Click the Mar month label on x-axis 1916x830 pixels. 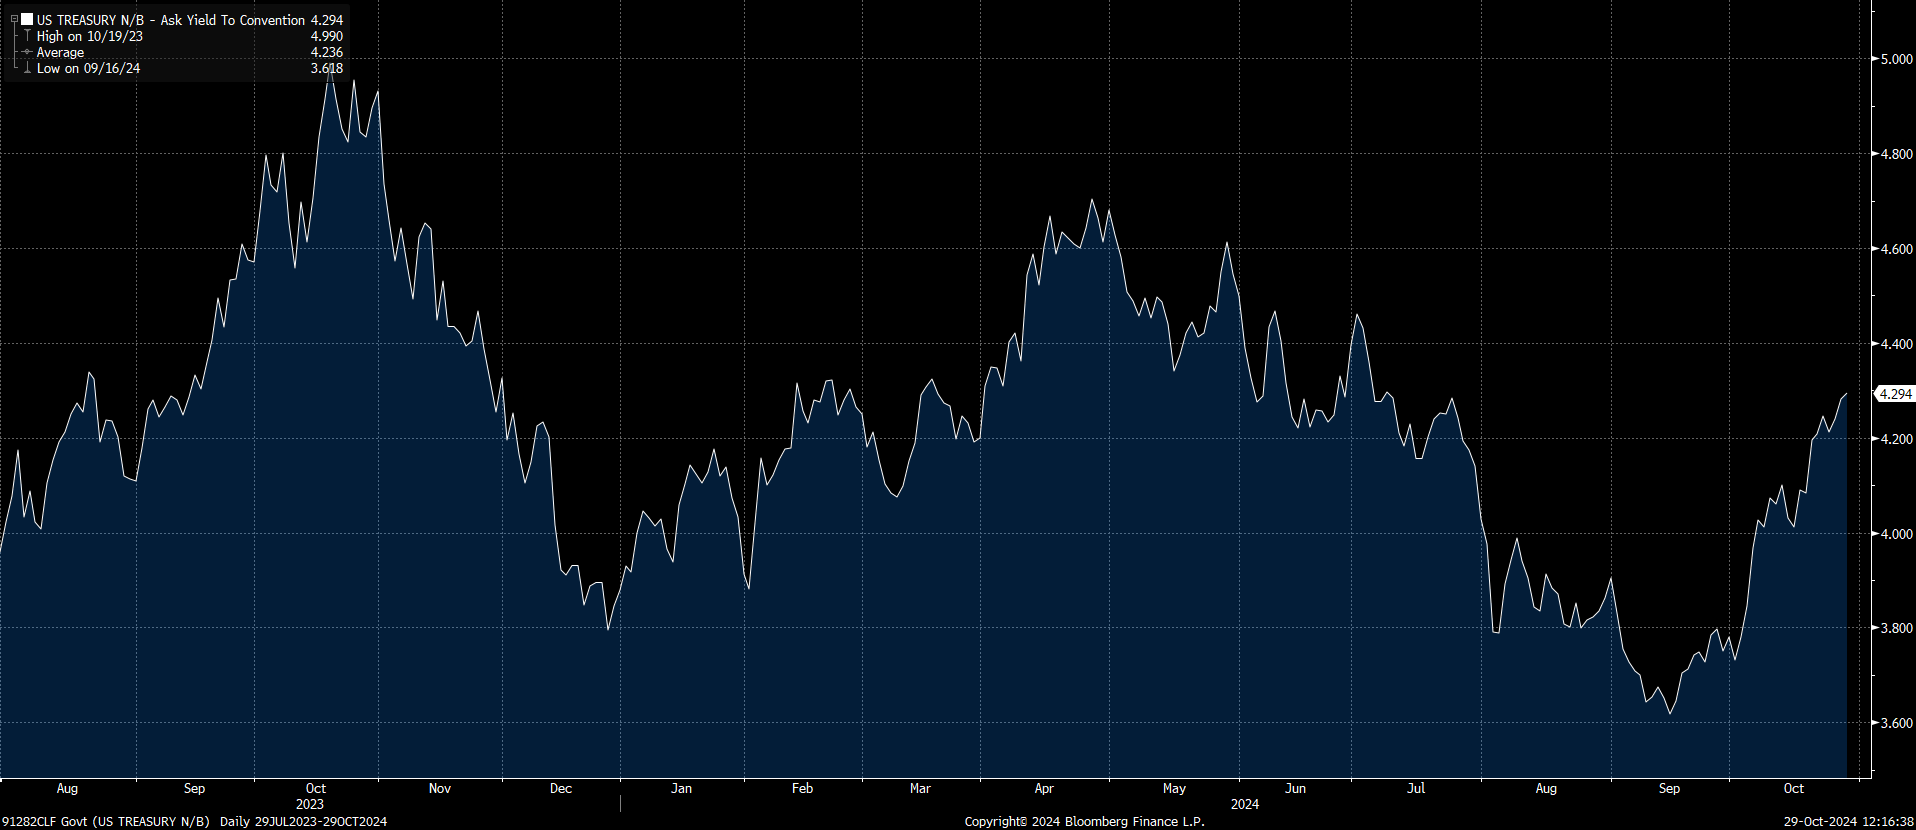[x=920, y=788]
